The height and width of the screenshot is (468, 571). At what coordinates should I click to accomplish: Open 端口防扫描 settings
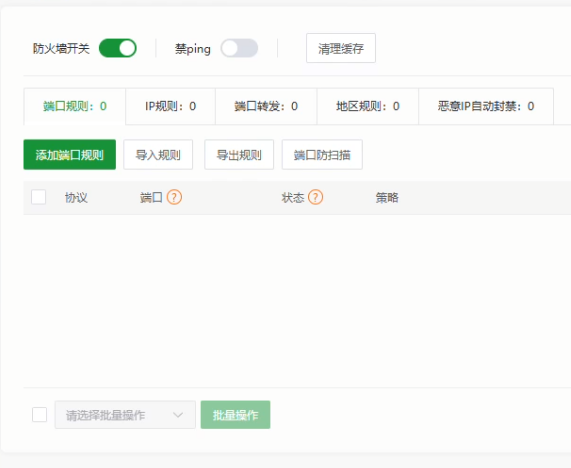point(322,154)
